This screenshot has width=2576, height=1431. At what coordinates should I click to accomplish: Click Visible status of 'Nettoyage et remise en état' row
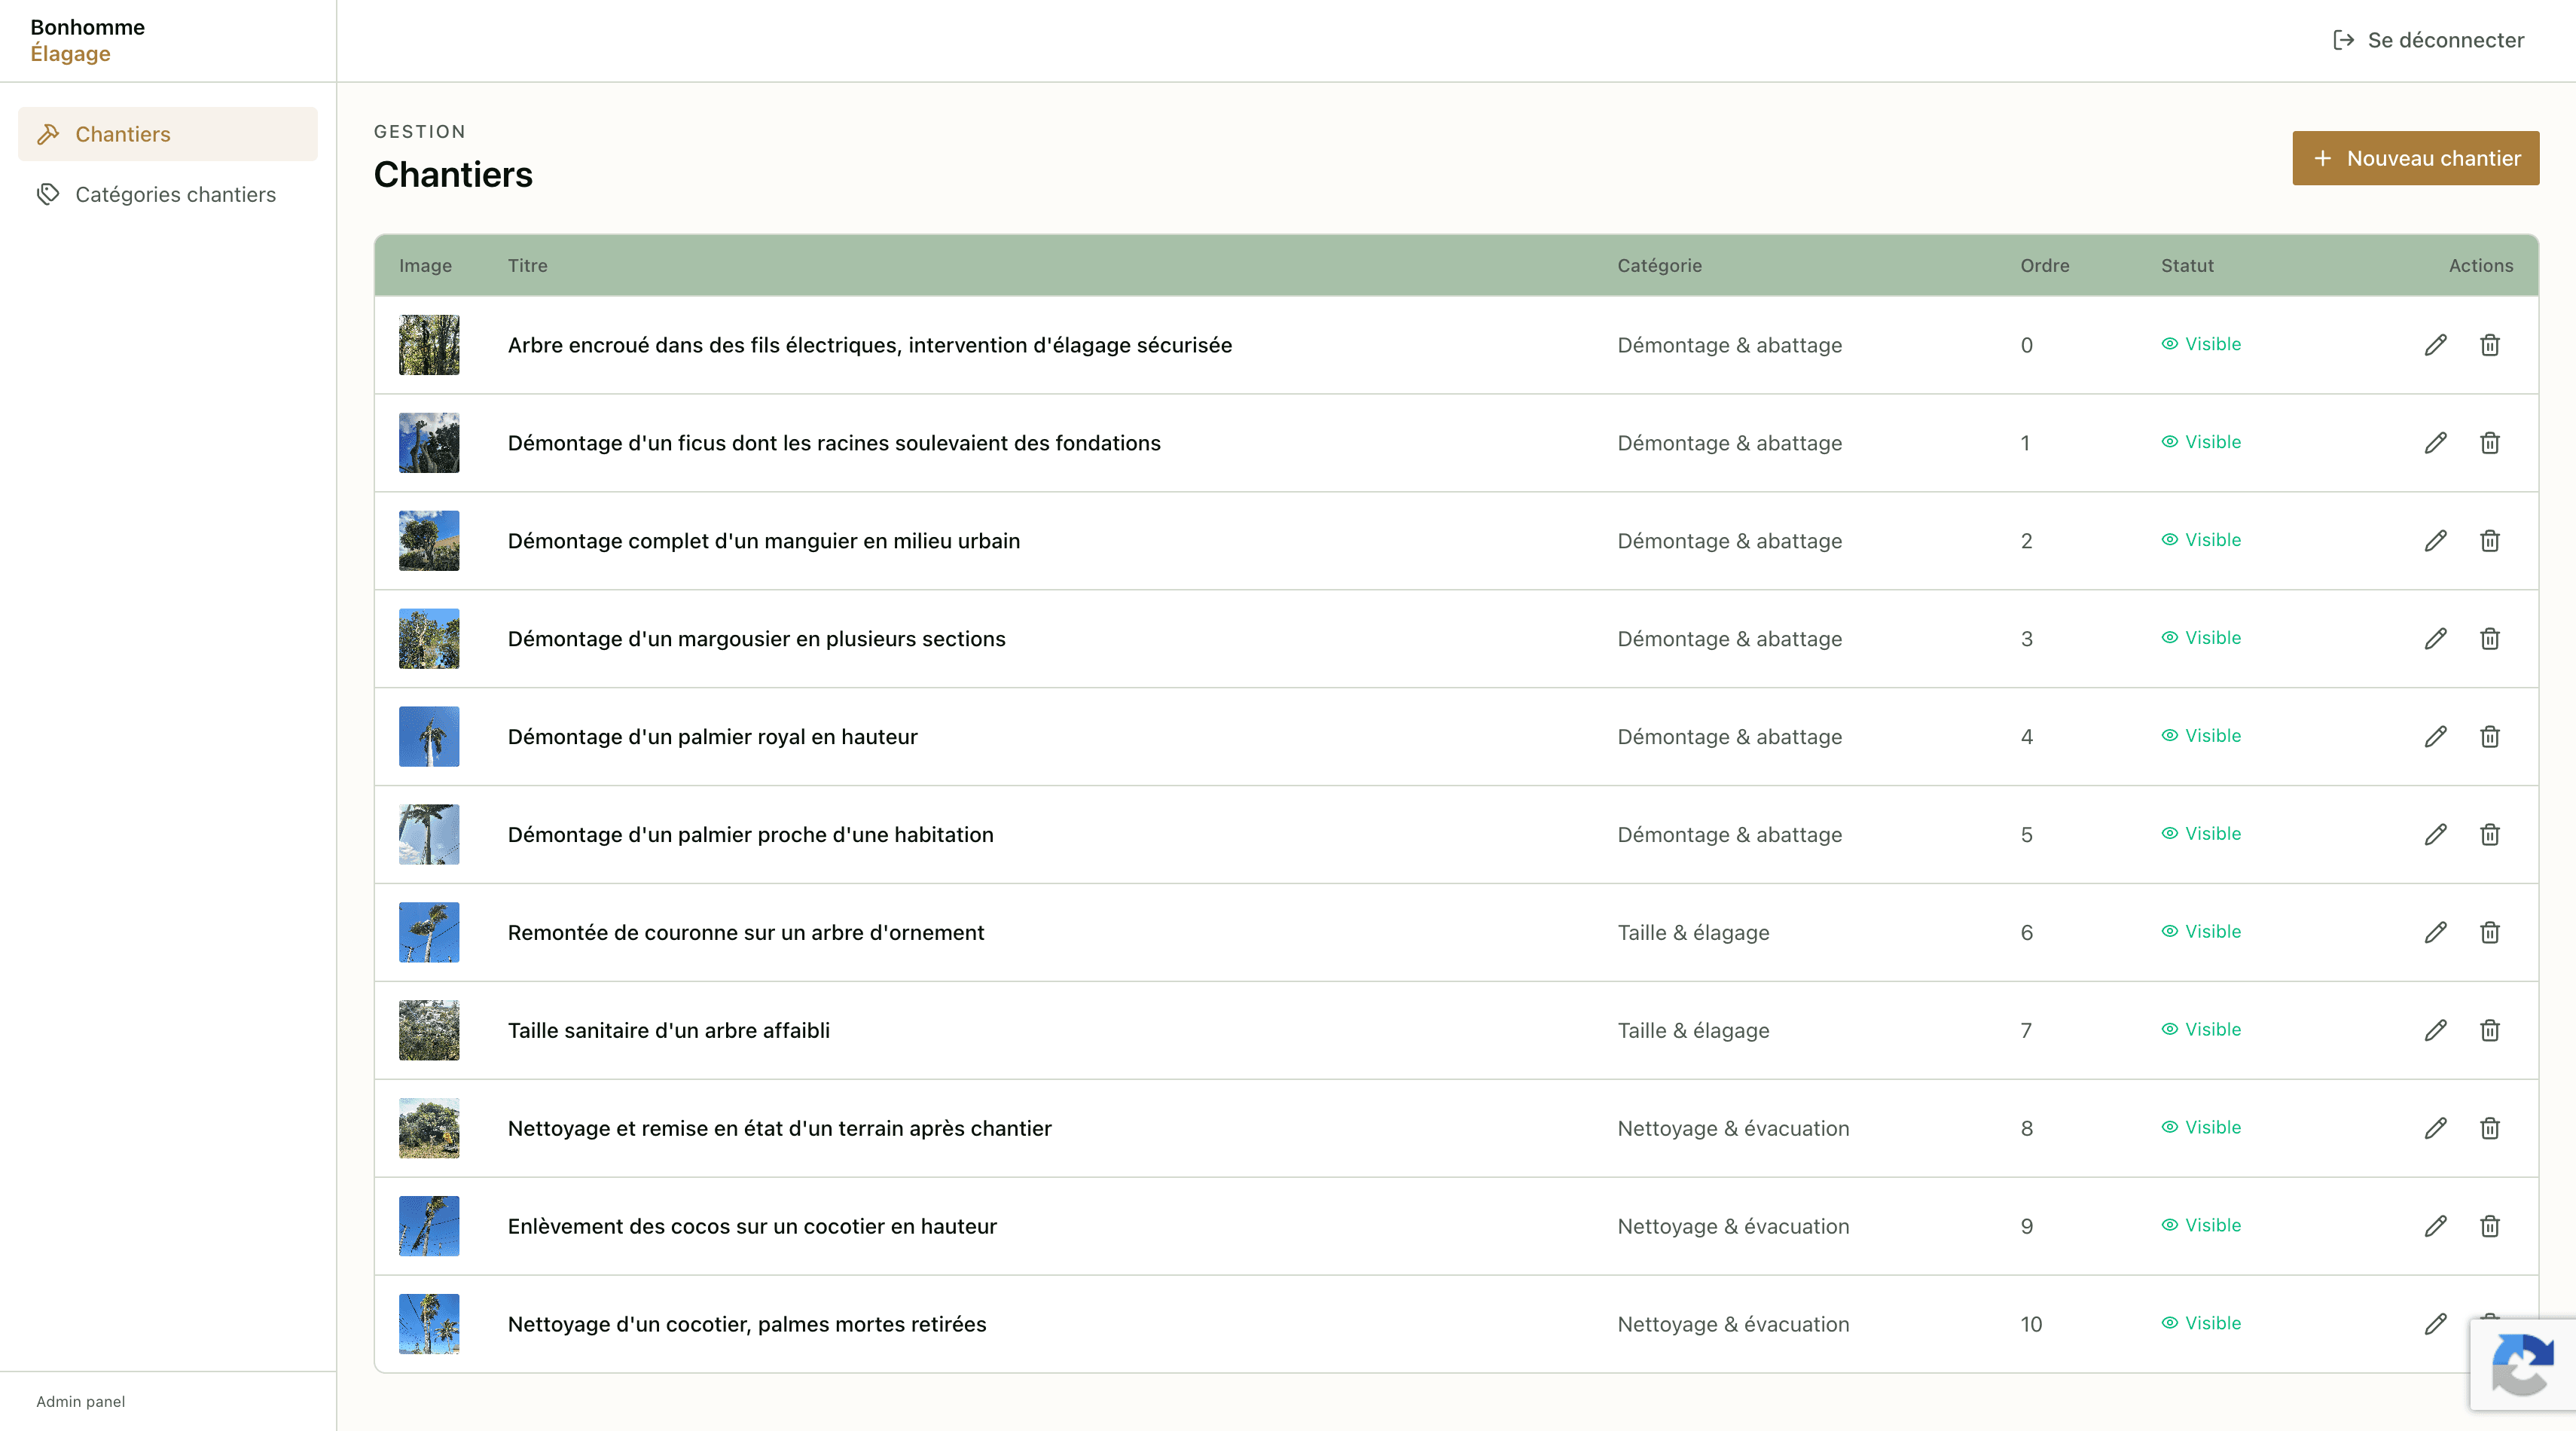point(2200,1128)
